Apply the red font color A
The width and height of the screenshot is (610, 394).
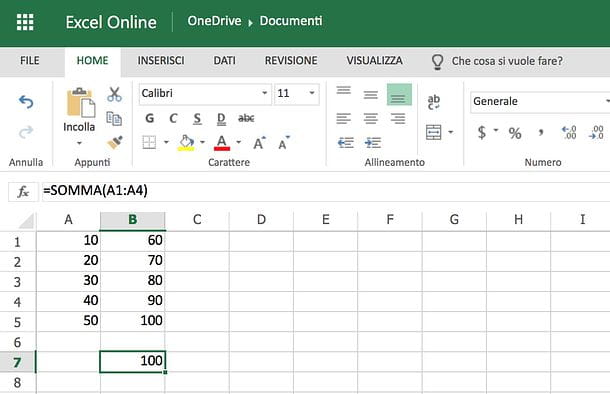(222, 143)
